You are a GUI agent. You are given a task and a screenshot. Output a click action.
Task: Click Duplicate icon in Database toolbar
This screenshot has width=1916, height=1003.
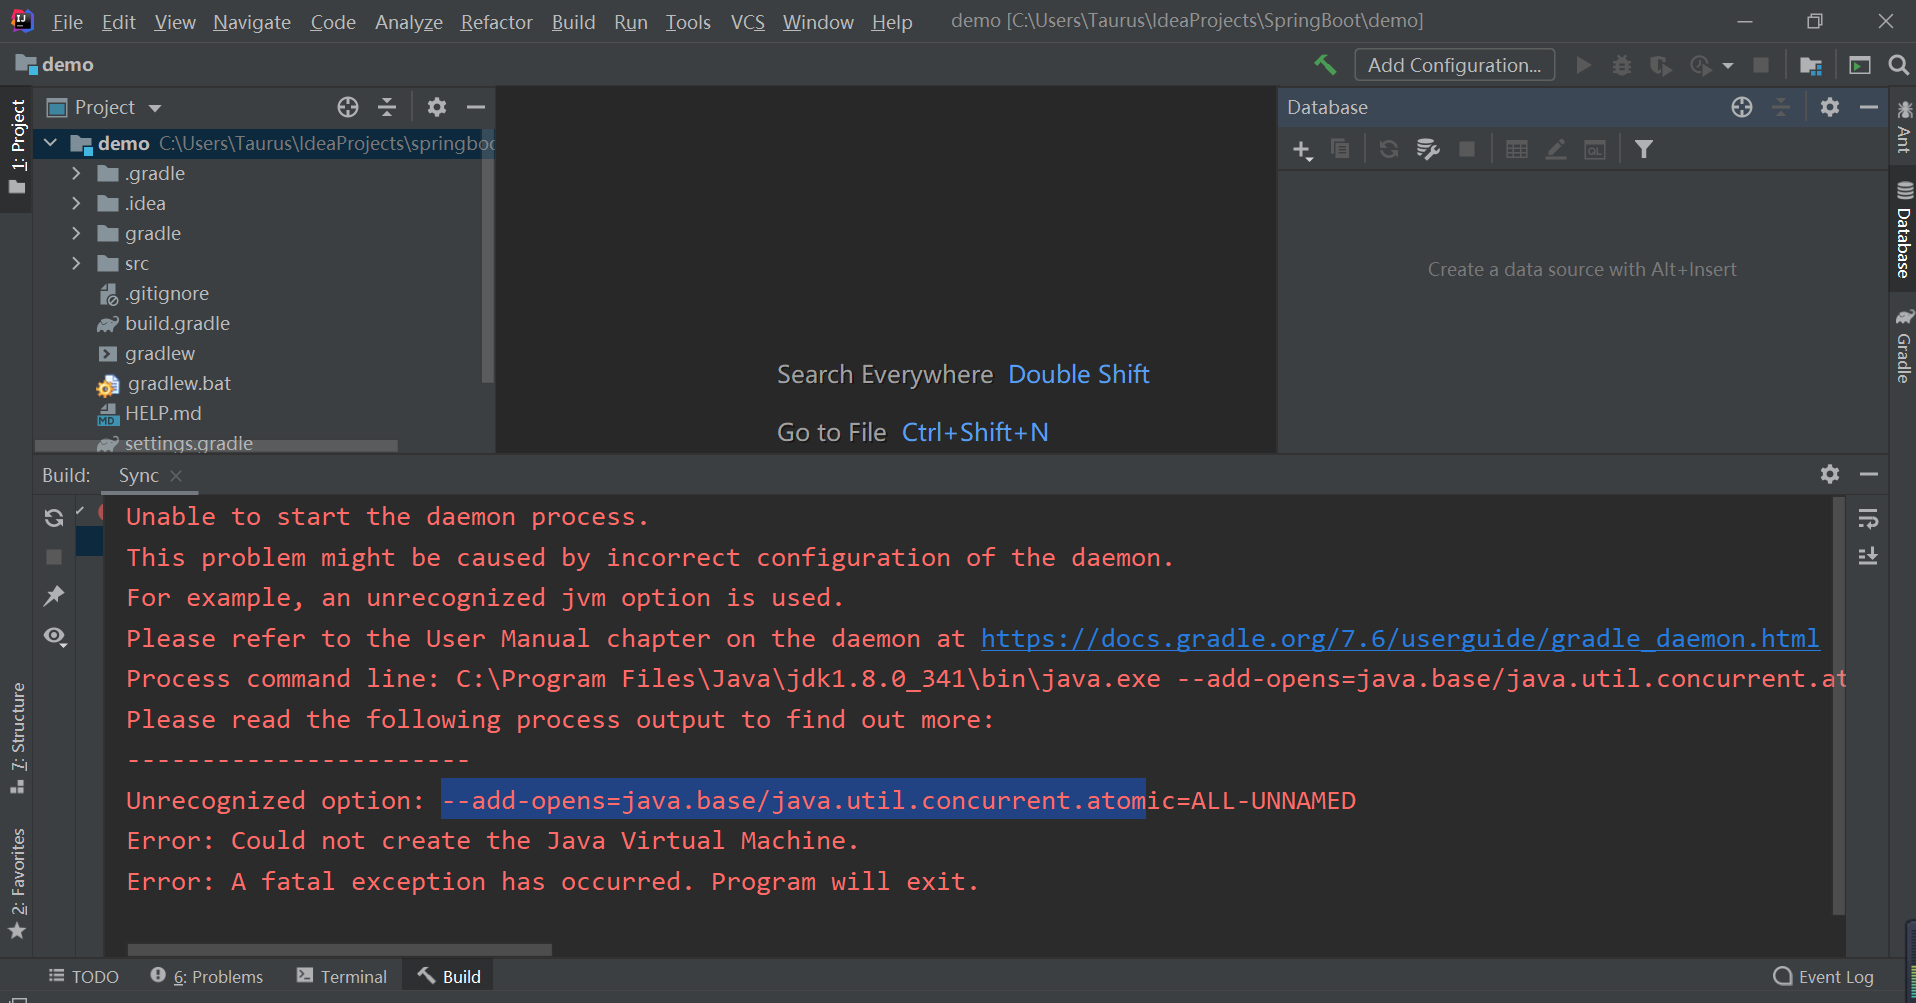(1341, 150)
